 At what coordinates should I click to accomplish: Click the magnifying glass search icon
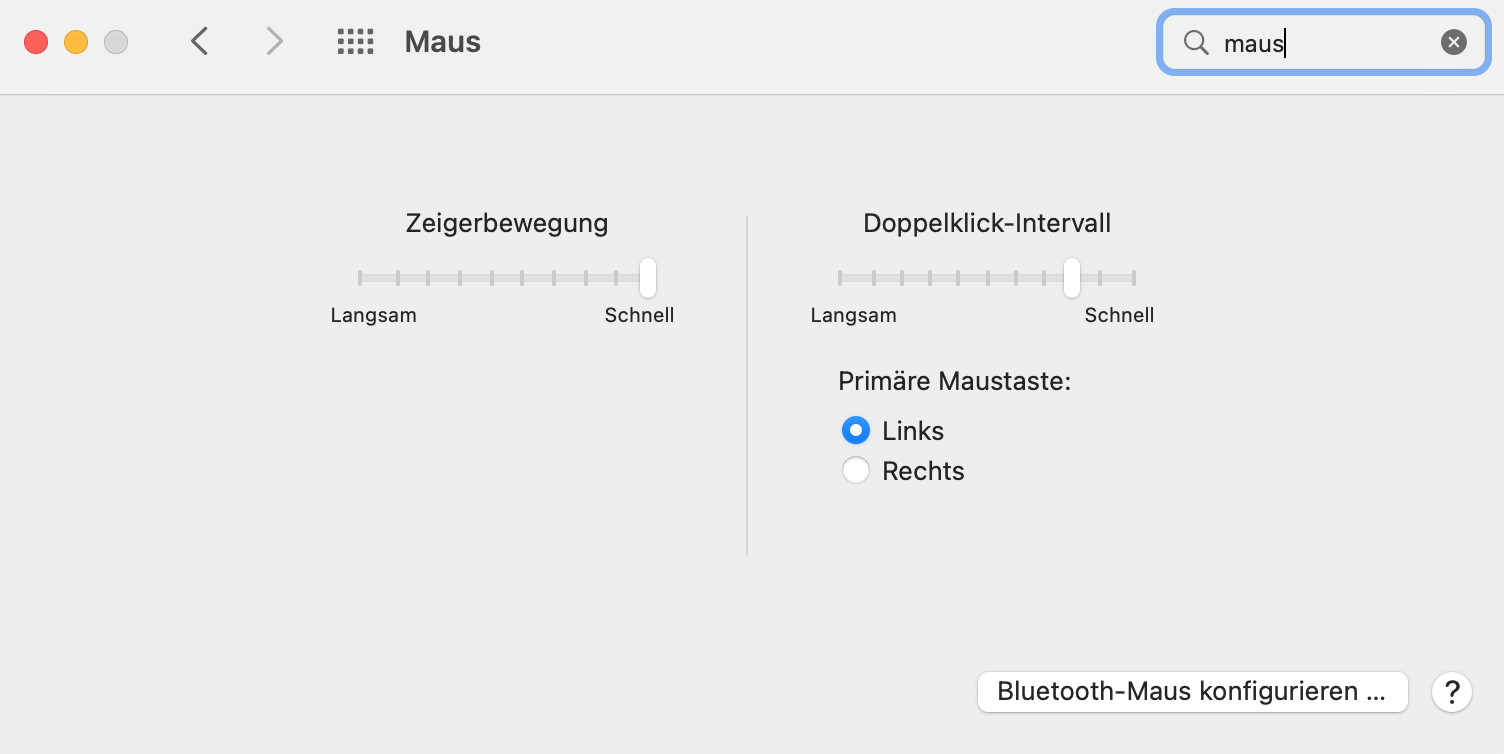click(x=1196, y=42)
